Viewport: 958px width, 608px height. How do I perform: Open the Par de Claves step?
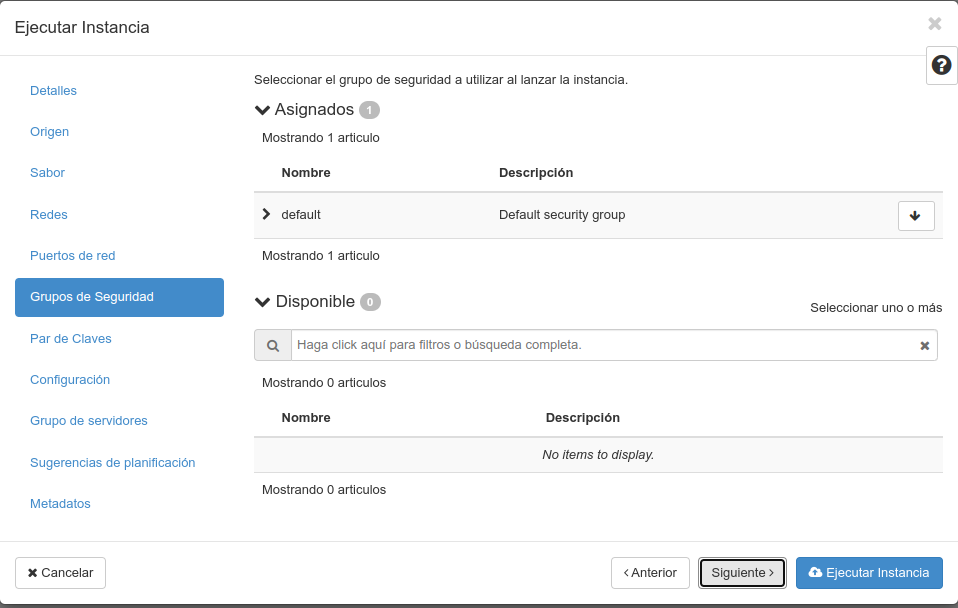pos(70,338)
